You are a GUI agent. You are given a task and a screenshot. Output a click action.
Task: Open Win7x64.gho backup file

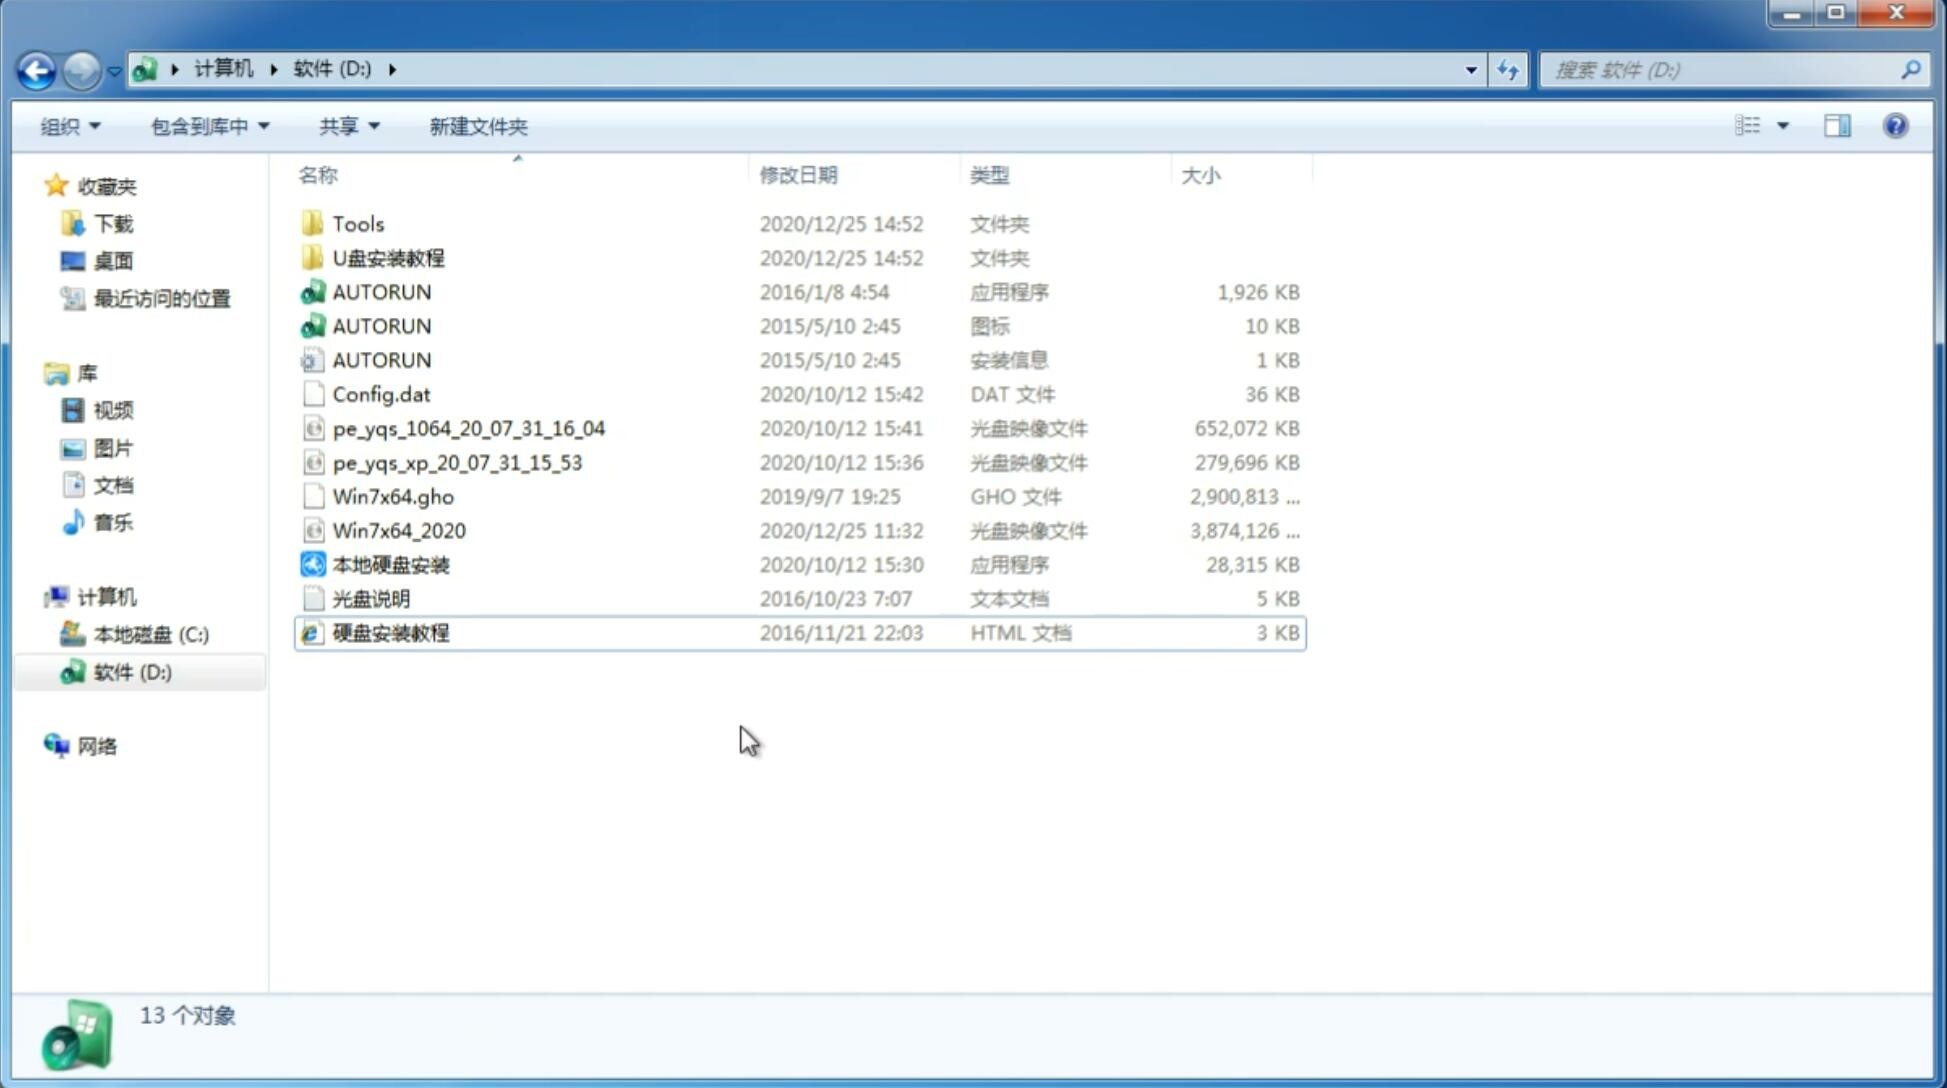tap(393, 496)
